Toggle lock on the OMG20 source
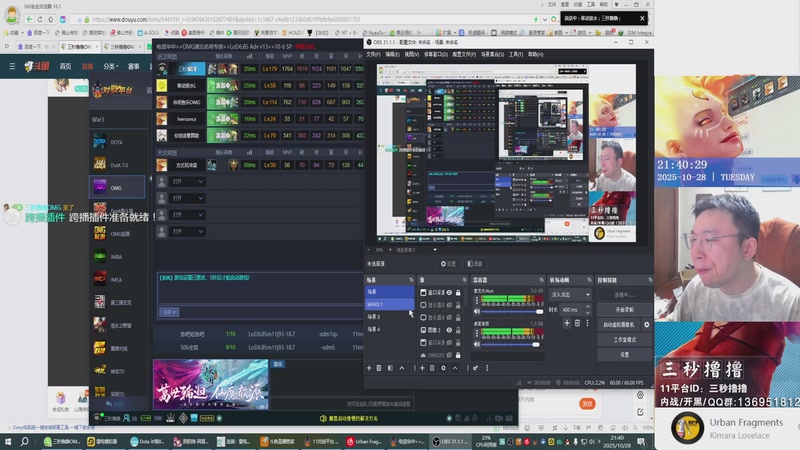The image size is (800, 450). (x=458, y=355)
